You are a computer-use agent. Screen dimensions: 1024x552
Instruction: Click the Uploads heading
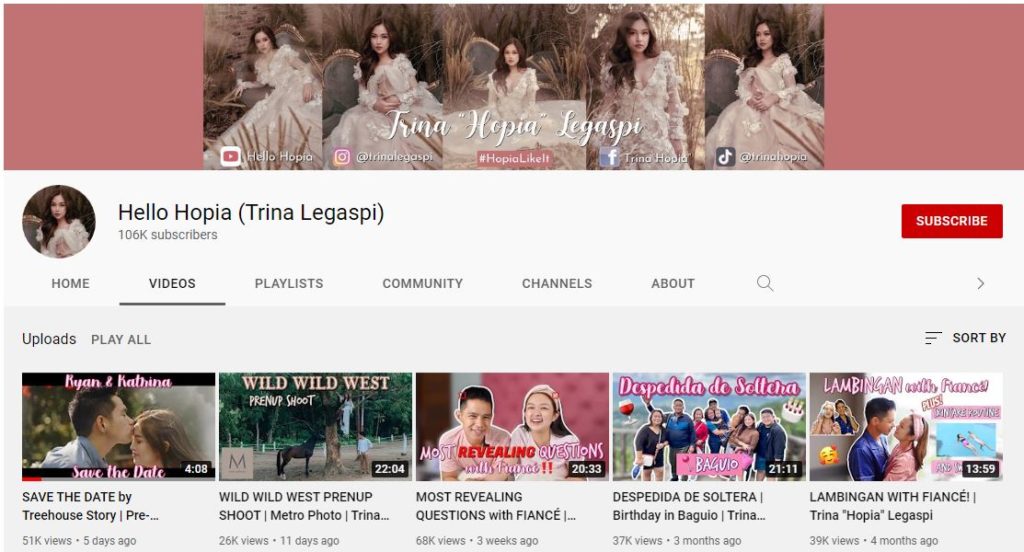49,339
